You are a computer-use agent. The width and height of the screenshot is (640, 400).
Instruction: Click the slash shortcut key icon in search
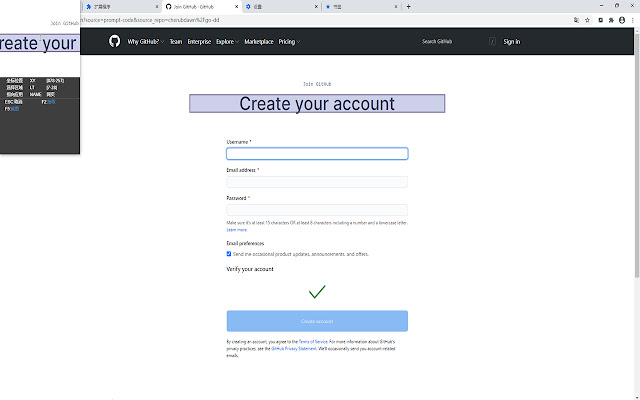point(492,41)
